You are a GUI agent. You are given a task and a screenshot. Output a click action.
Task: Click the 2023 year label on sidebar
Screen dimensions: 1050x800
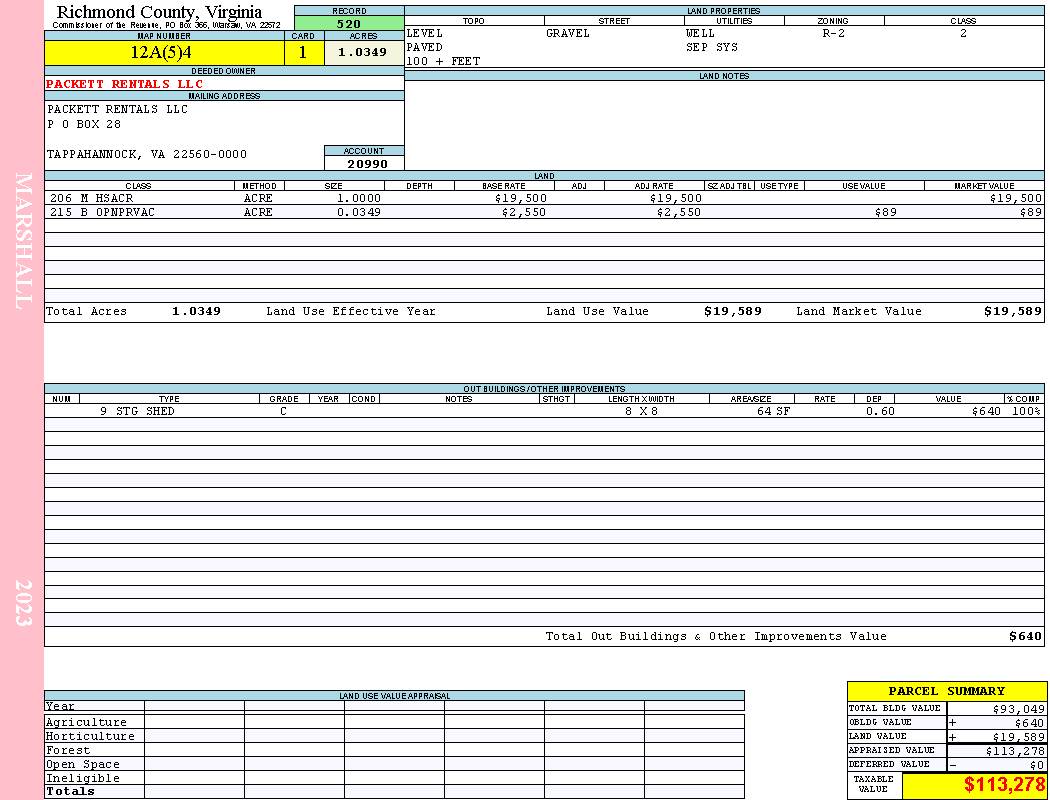tap(23, 603)
